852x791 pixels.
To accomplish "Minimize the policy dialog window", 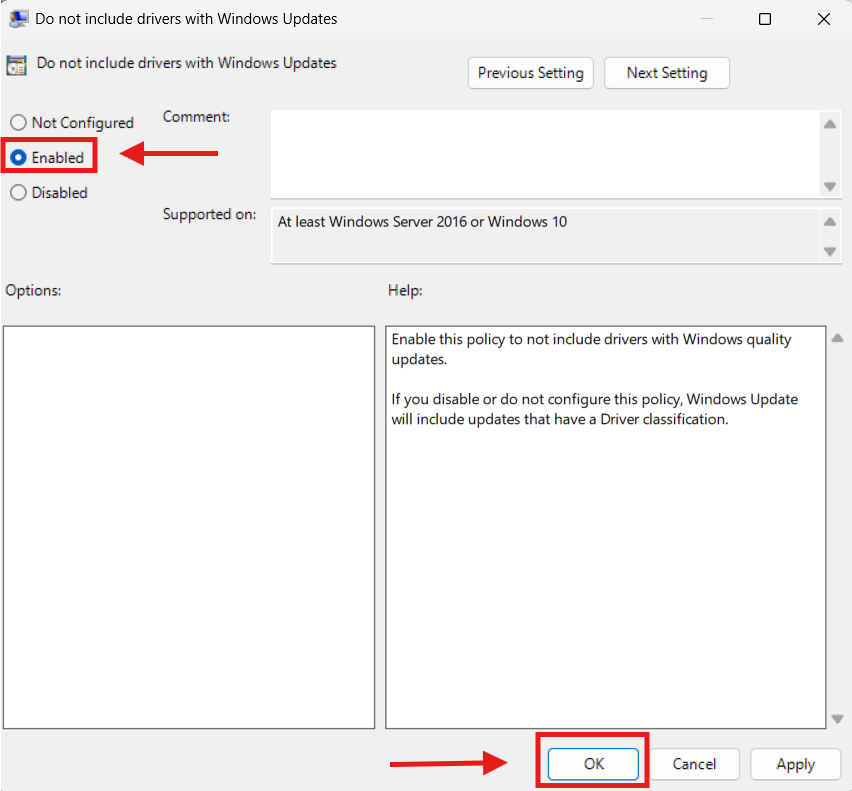I will (706, 19).
